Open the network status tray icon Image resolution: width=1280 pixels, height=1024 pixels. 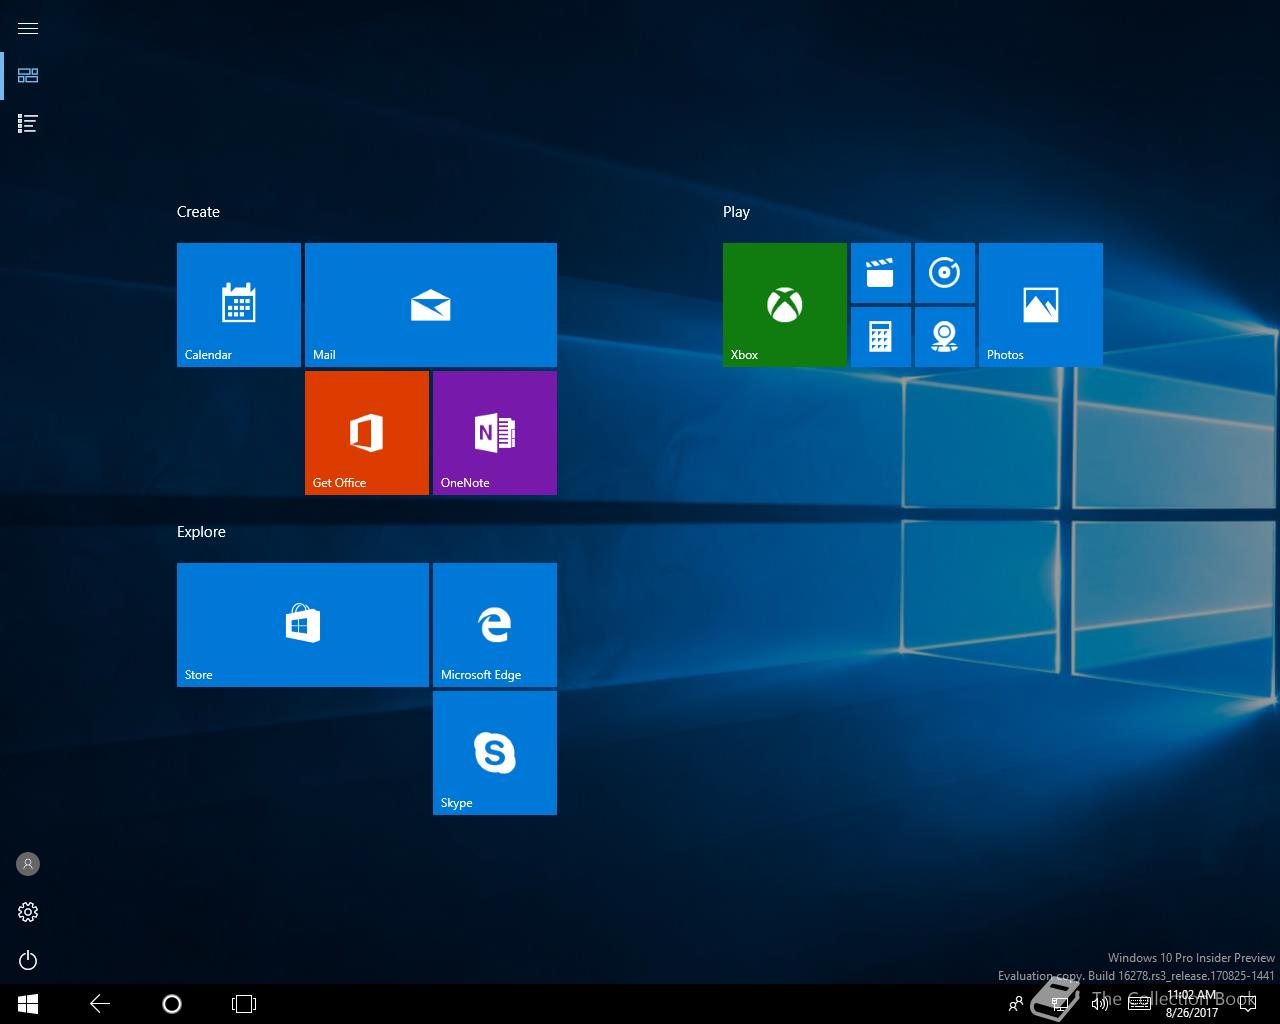1060,1004
